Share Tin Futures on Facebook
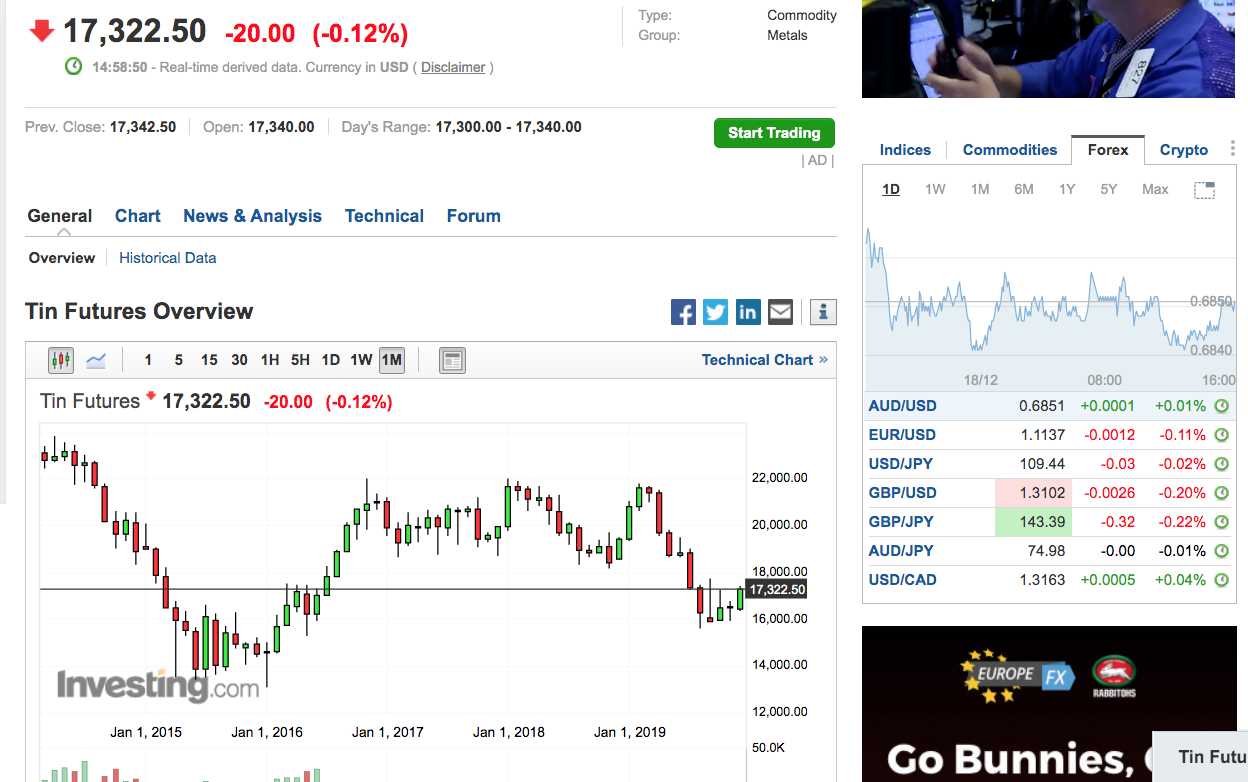This screenshot has width=1248, height=782. [x=683, y=312]
